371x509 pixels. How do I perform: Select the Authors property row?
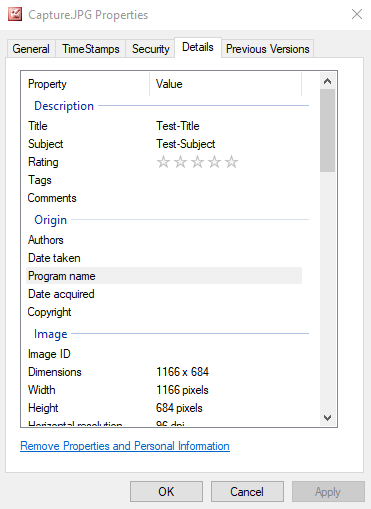coord(164,240)
